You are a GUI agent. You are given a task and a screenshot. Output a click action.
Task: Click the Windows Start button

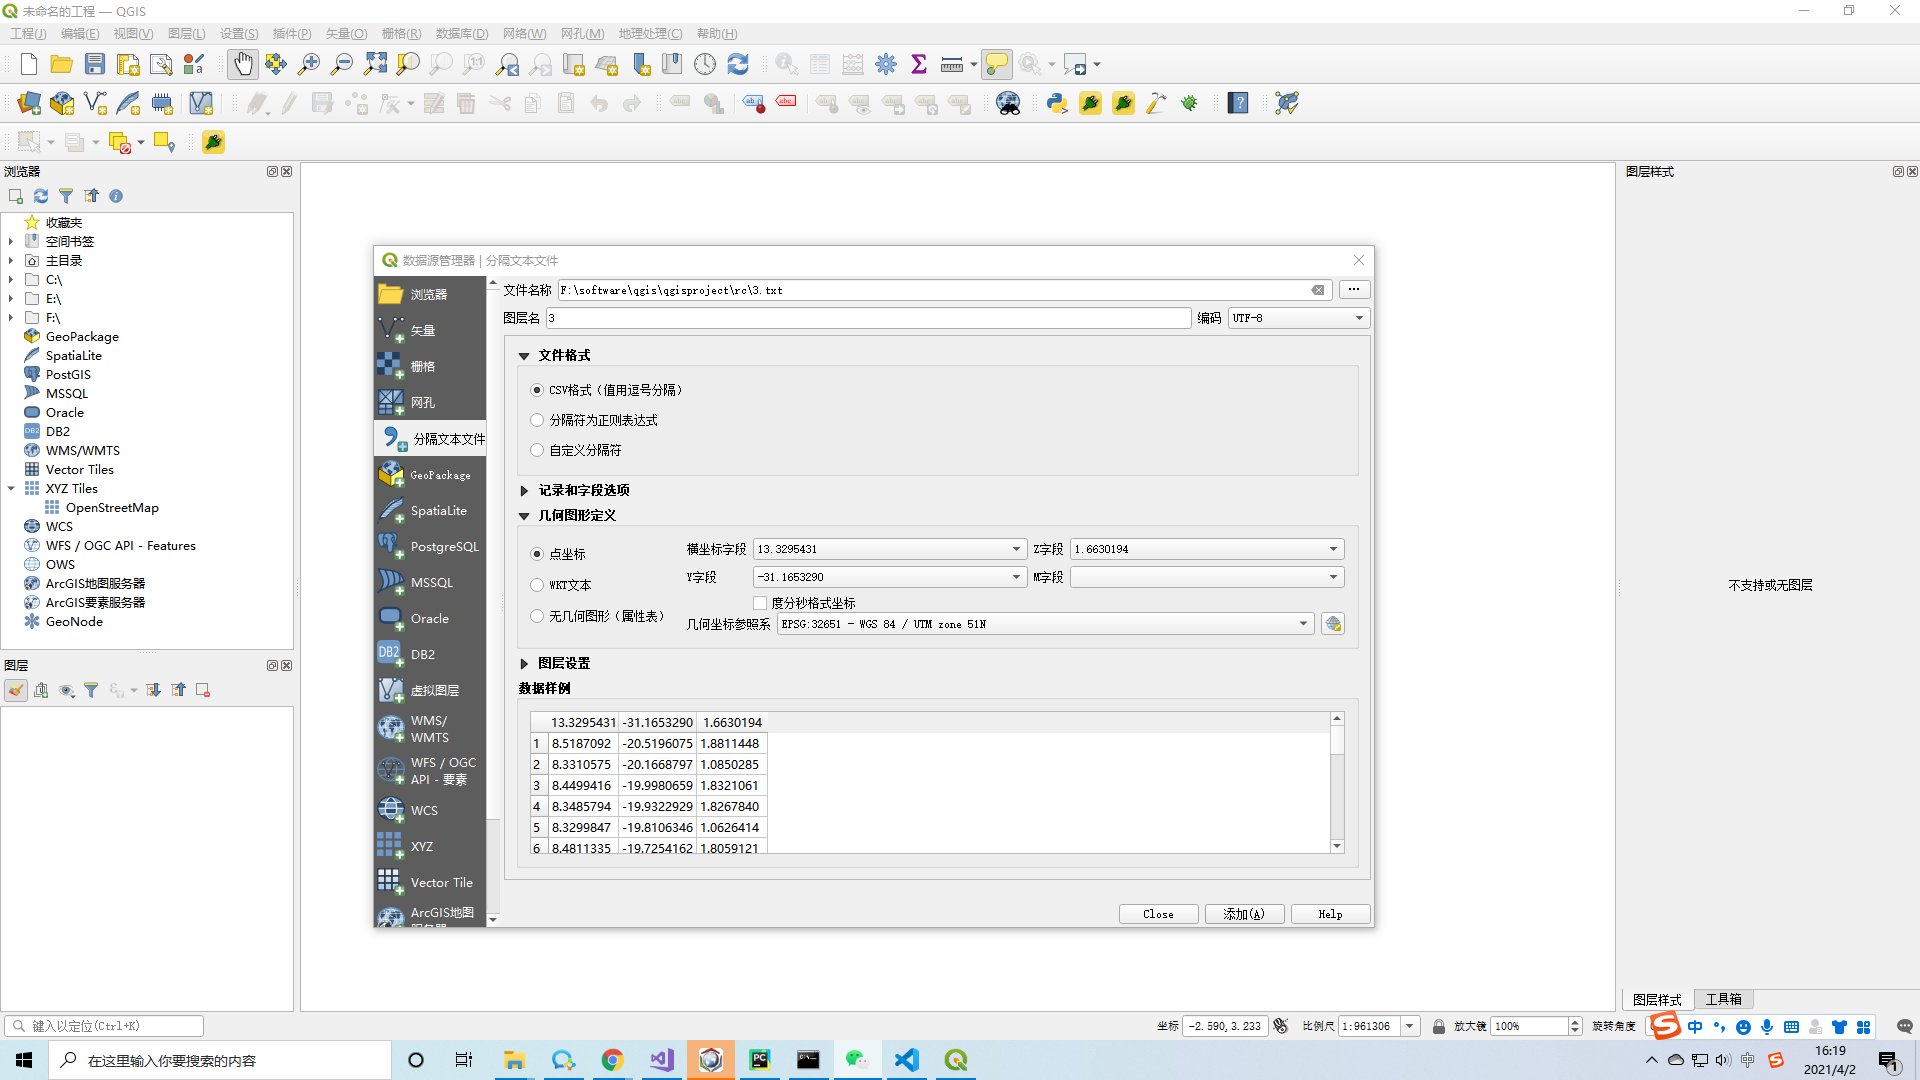point(24,1060)
